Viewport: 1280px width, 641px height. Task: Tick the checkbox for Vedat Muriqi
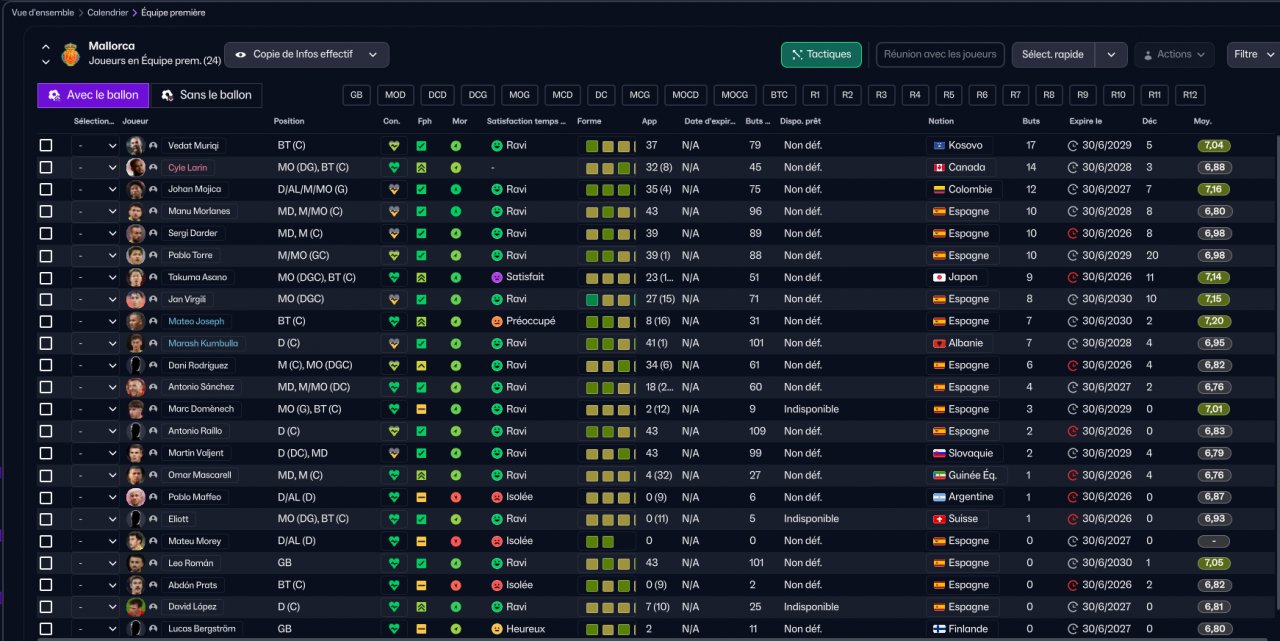coord(46,145)
